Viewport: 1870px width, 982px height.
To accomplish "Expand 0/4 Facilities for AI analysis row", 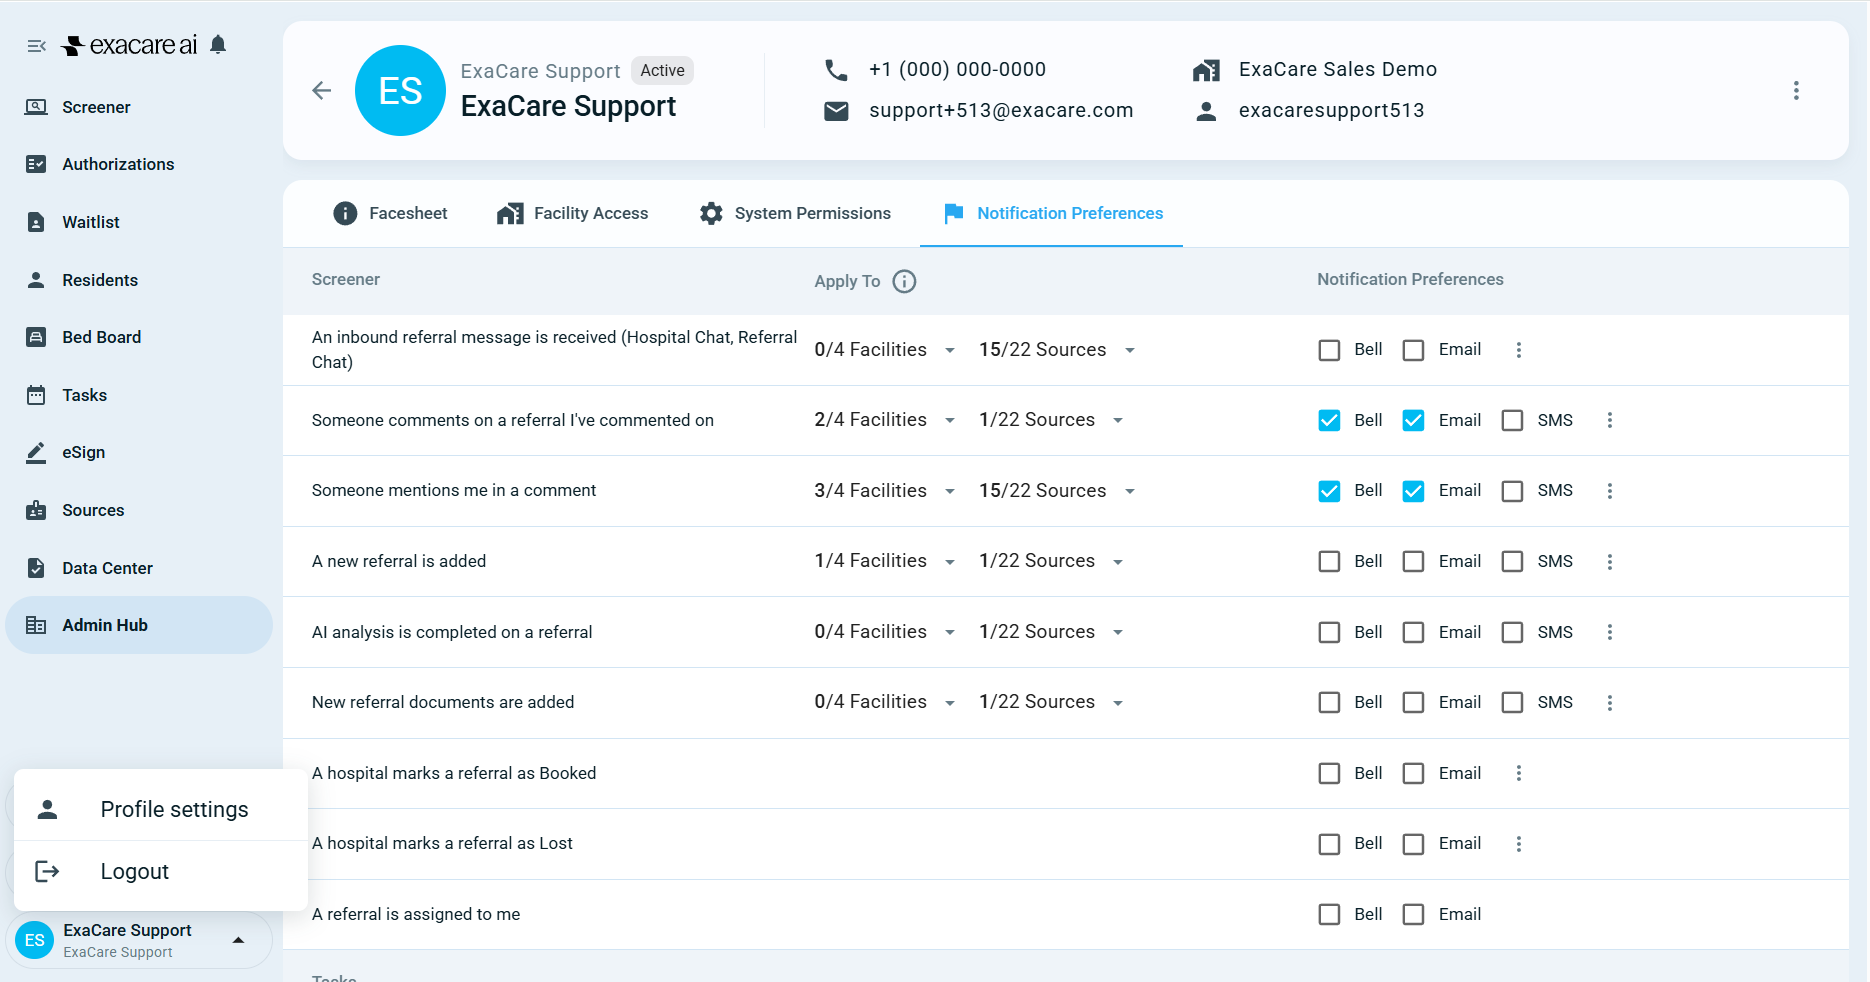I will click(x=886, y=632).
